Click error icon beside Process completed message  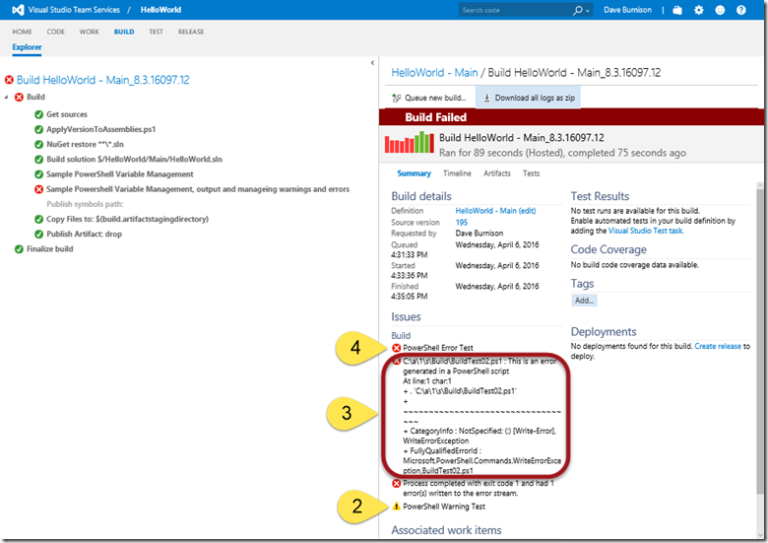[396, 484]
